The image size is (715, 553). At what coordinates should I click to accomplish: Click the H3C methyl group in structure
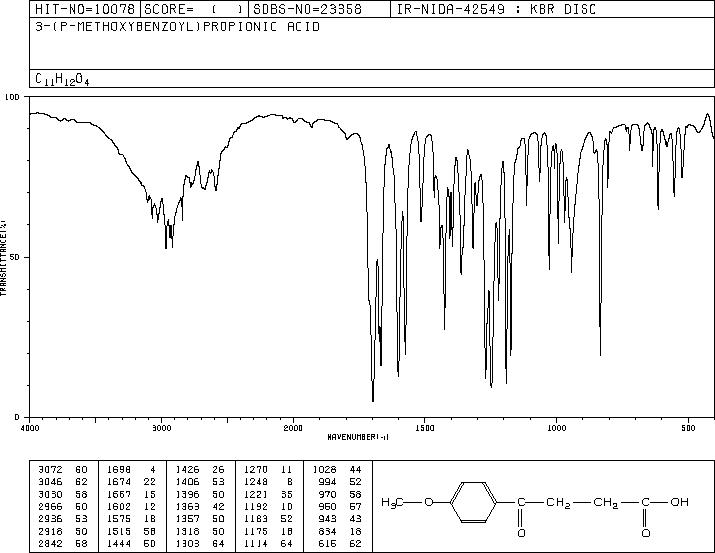click(x=393, y=502)
